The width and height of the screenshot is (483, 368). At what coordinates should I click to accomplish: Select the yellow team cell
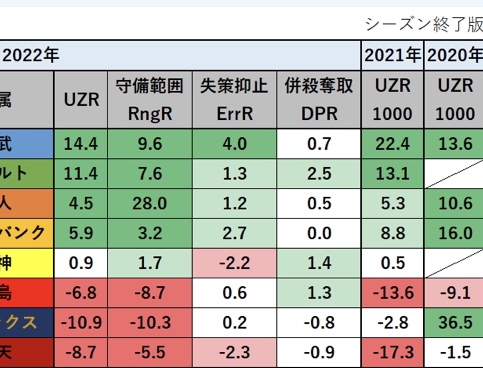pos(26,263)
